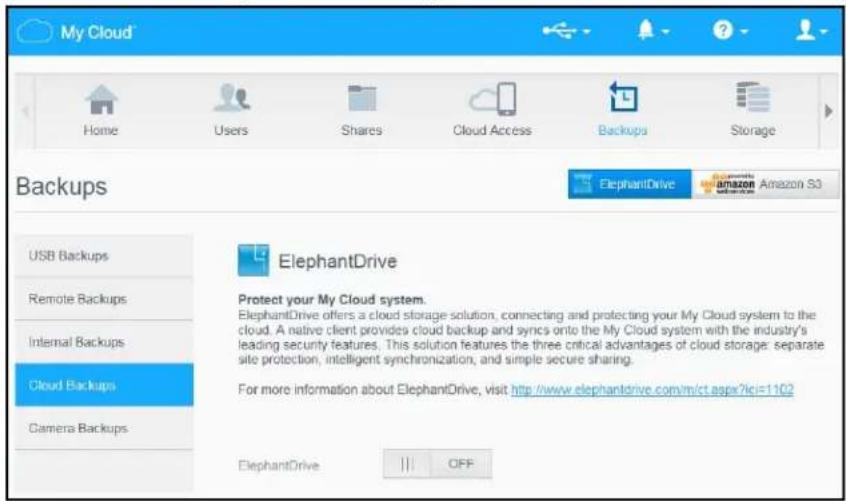
Task: Open the Storage icon
Action: tap(753, 97)
